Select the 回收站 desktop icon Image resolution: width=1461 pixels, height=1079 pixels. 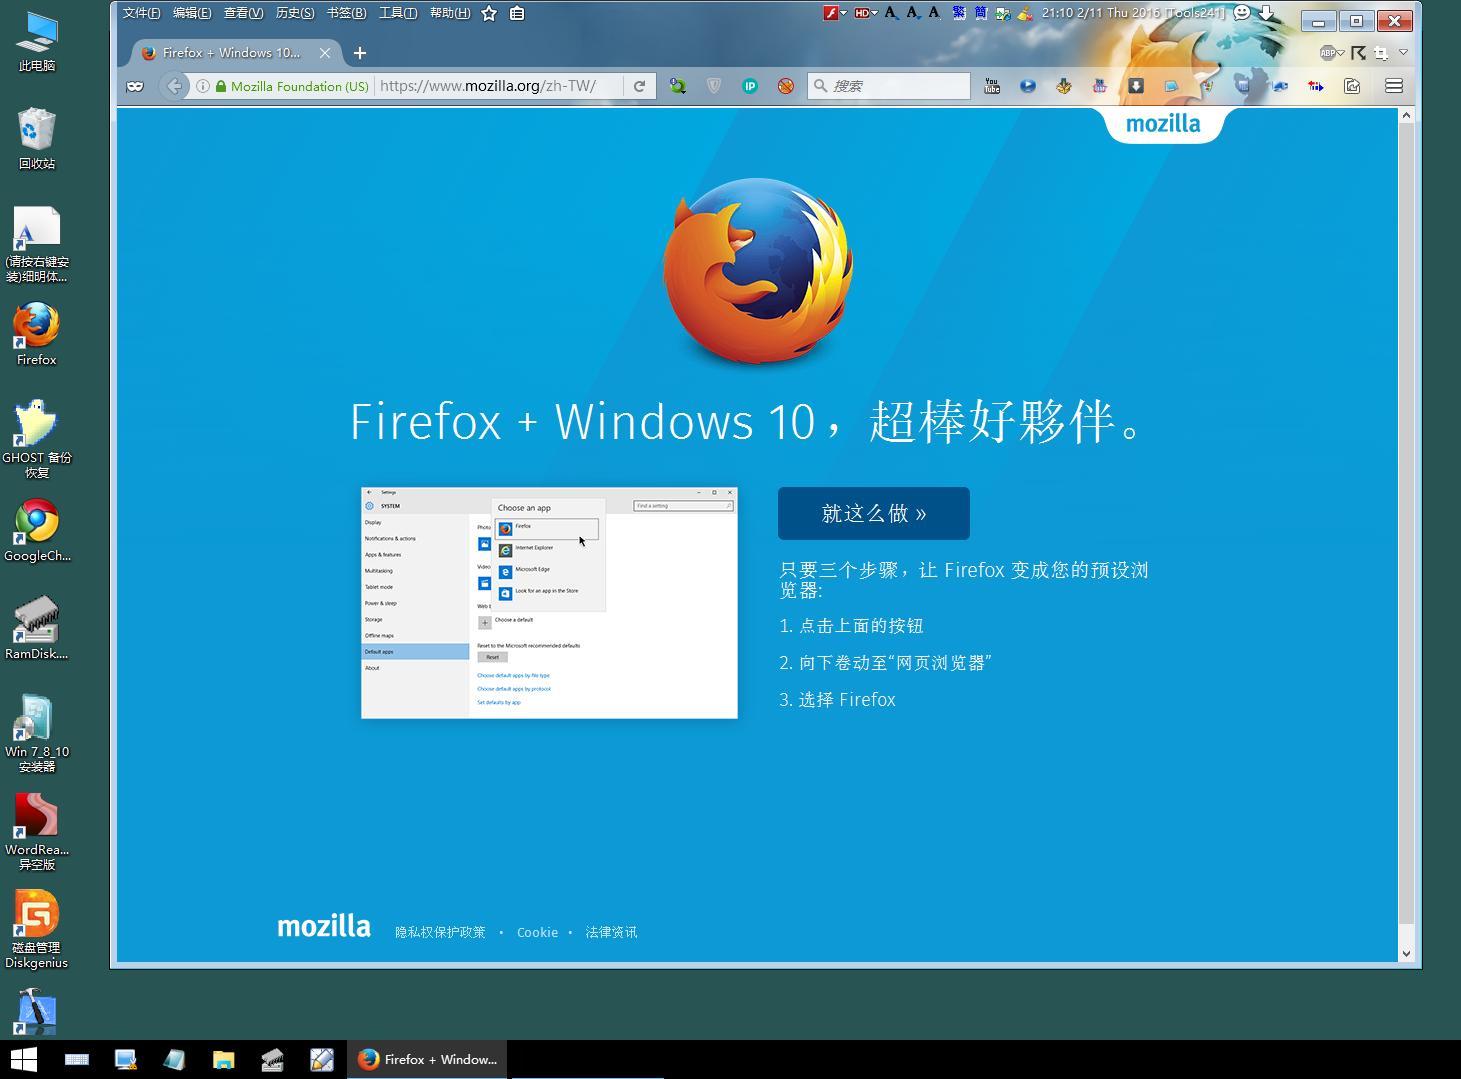click(x=37, y=138)
